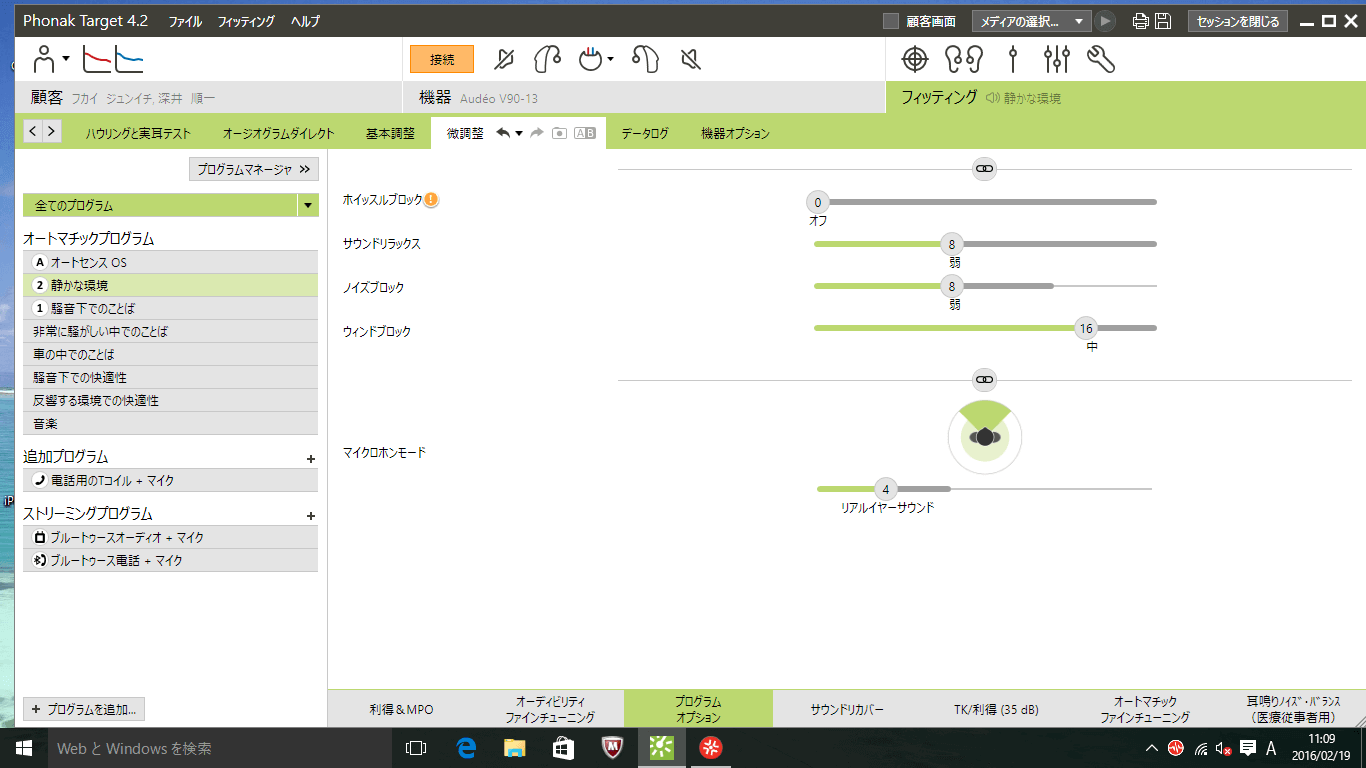Open the TK/利得 (35 dB) tab
The image size is (1366, 768).
pyautogui.click(x=996, y=709)
